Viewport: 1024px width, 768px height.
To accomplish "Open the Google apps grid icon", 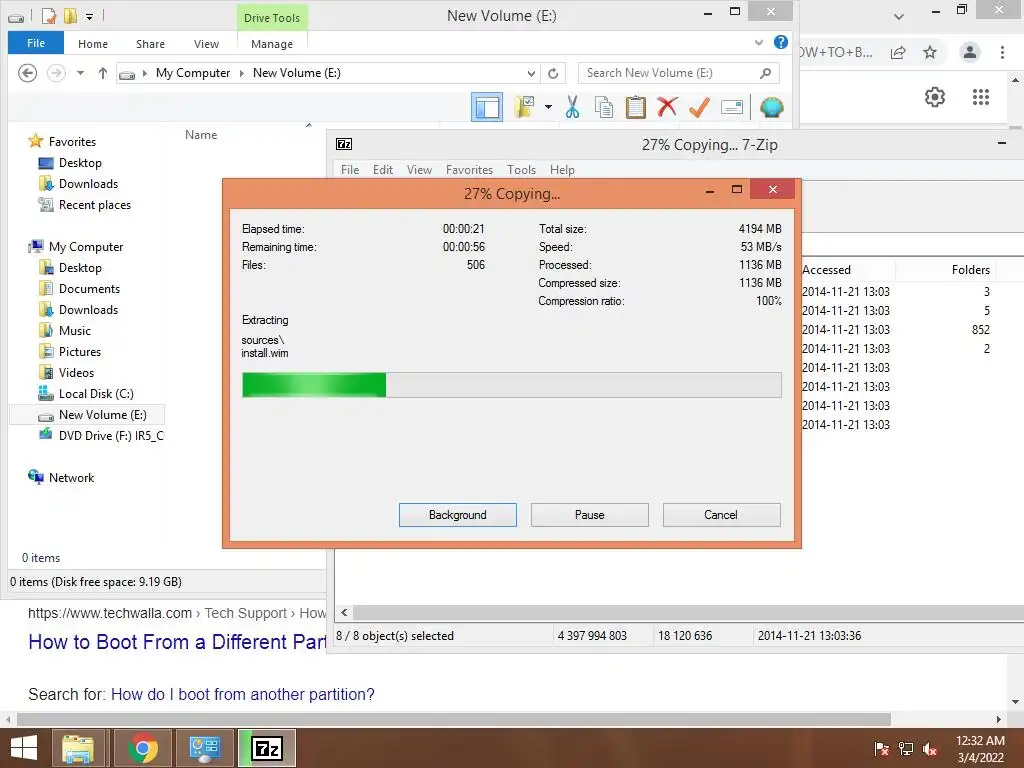I will tap(981, 97).
